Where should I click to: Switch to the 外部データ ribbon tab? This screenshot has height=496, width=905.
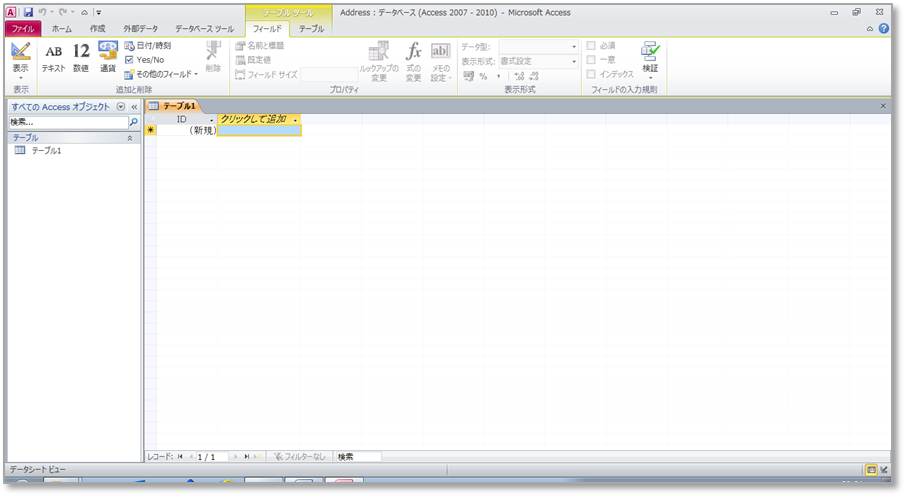[x=140, y=28]
